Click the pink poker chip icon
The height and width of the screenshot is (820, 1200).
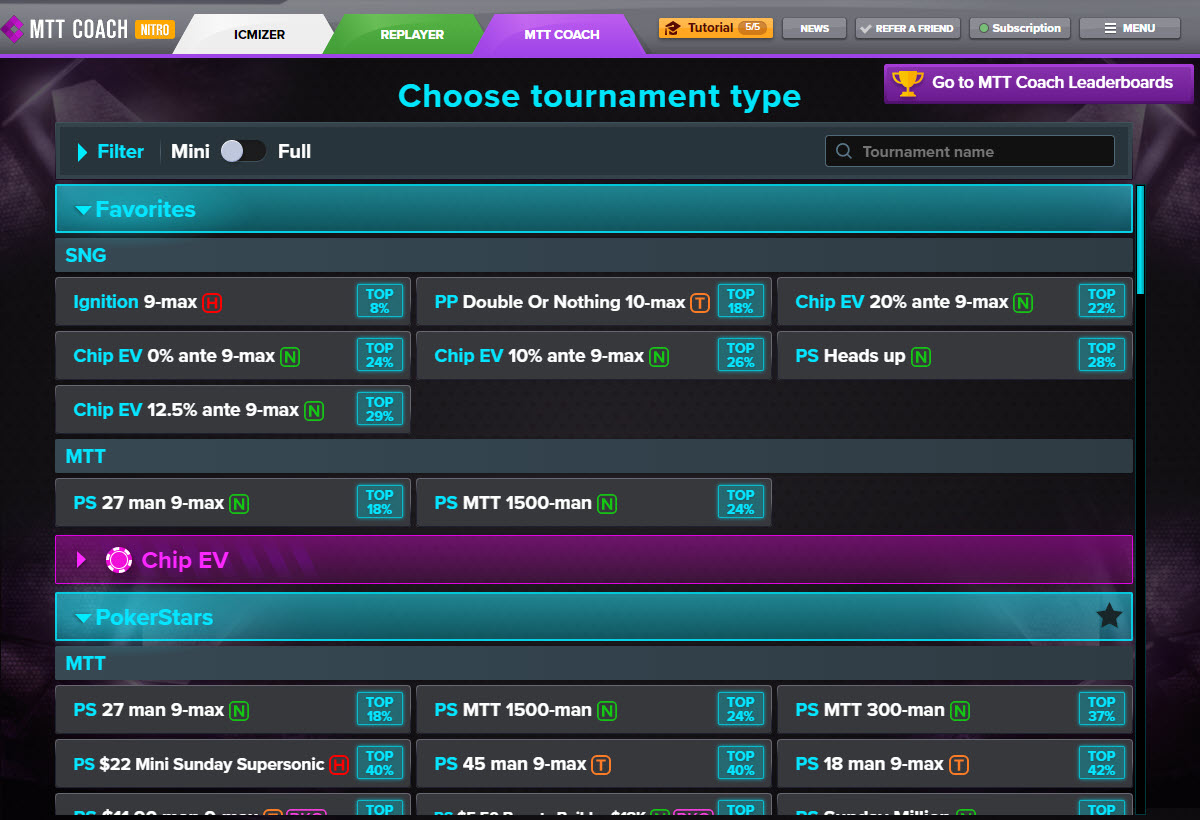tap(119, 560)
